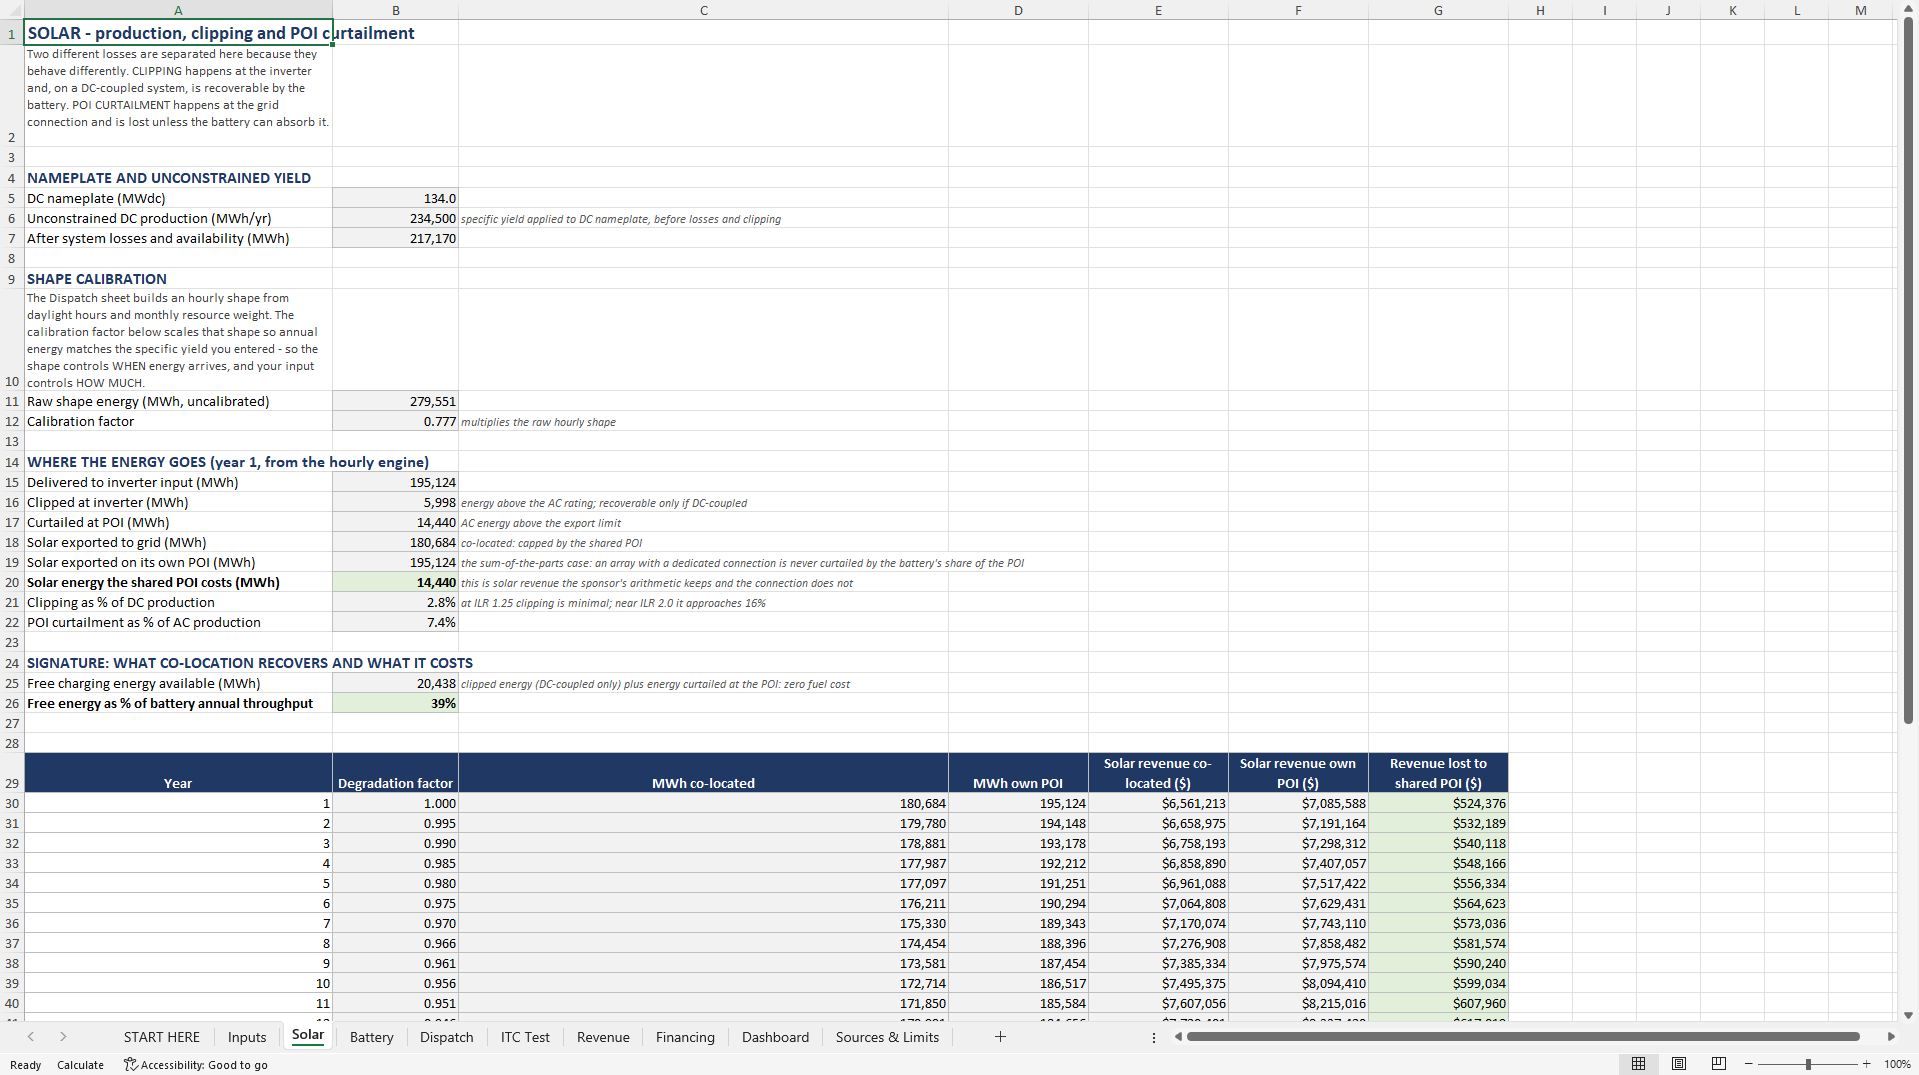Click the select-all corner of grid
The image size is (1919, 1075).
click(12, 10)
